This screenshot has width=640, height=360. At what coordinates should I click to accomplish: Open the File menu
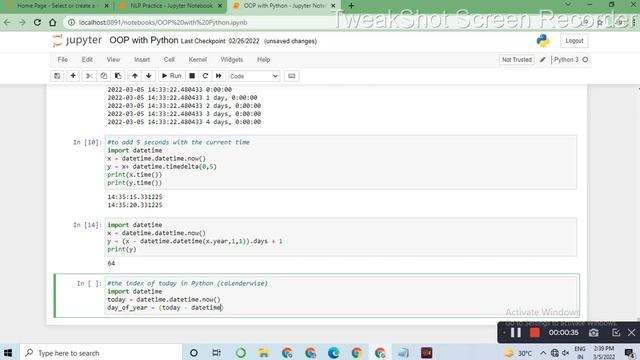62,60
